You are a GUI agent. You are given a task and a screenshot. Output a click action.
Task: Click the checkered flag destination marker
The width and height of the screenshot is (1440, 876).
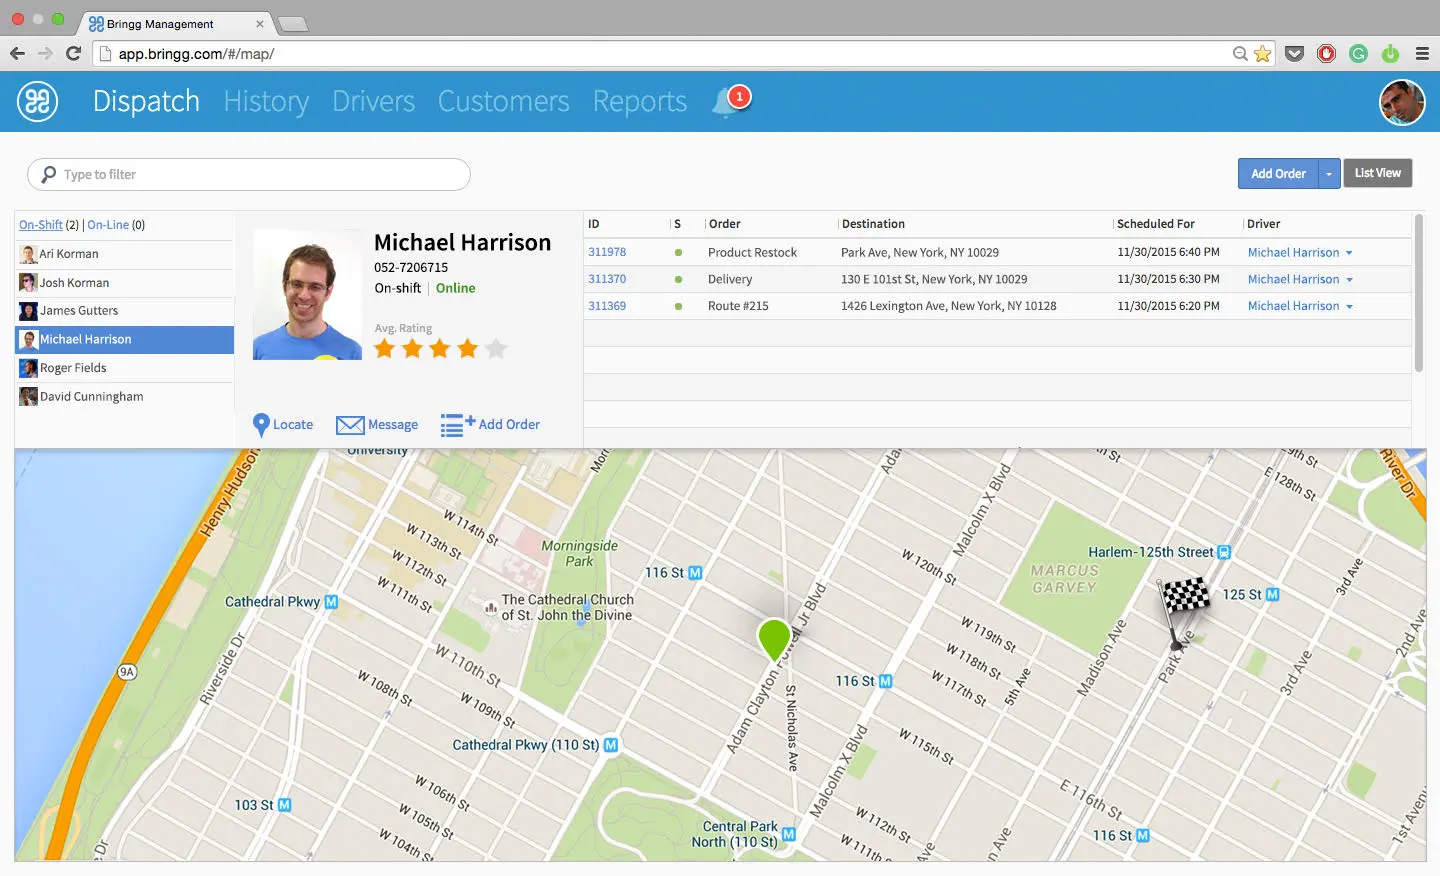coord(1184,600)
